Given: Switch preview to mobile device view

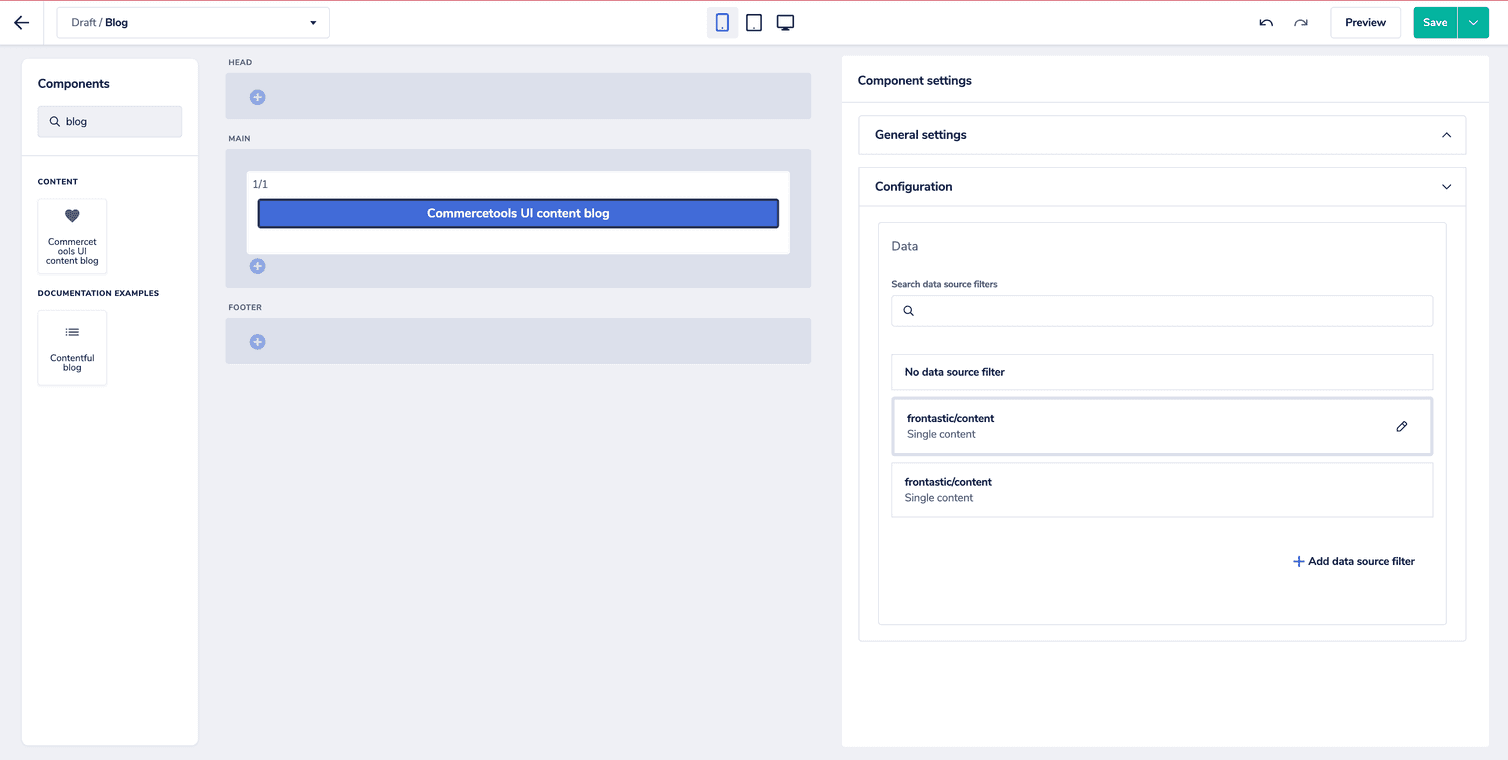Looking at the screenshot, I should (722, 22).
